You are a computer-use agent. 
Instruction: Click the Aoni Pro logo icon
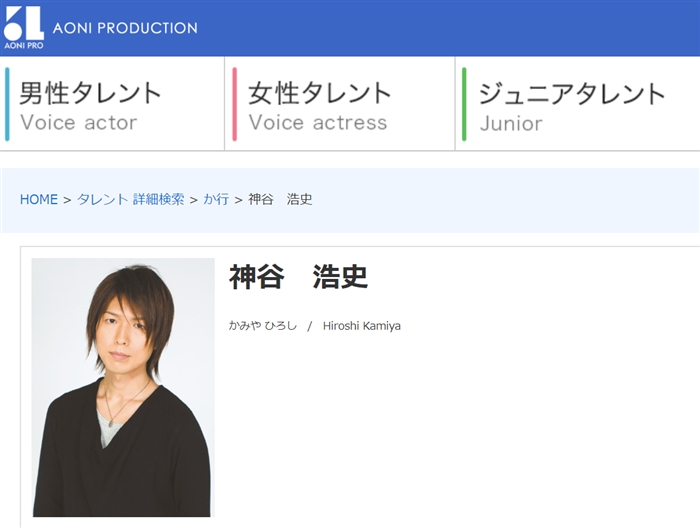[x=24, y=27]
